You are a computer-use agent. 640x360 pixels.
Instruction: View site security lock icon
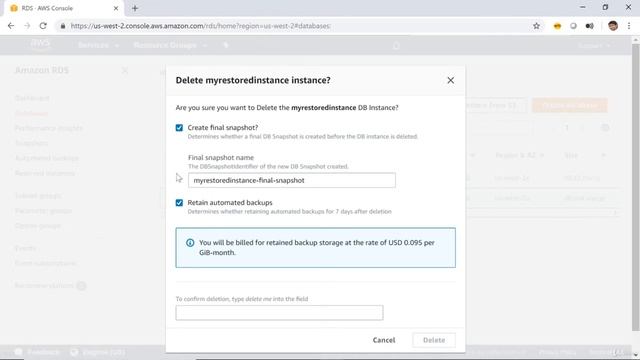click(62, 26)
